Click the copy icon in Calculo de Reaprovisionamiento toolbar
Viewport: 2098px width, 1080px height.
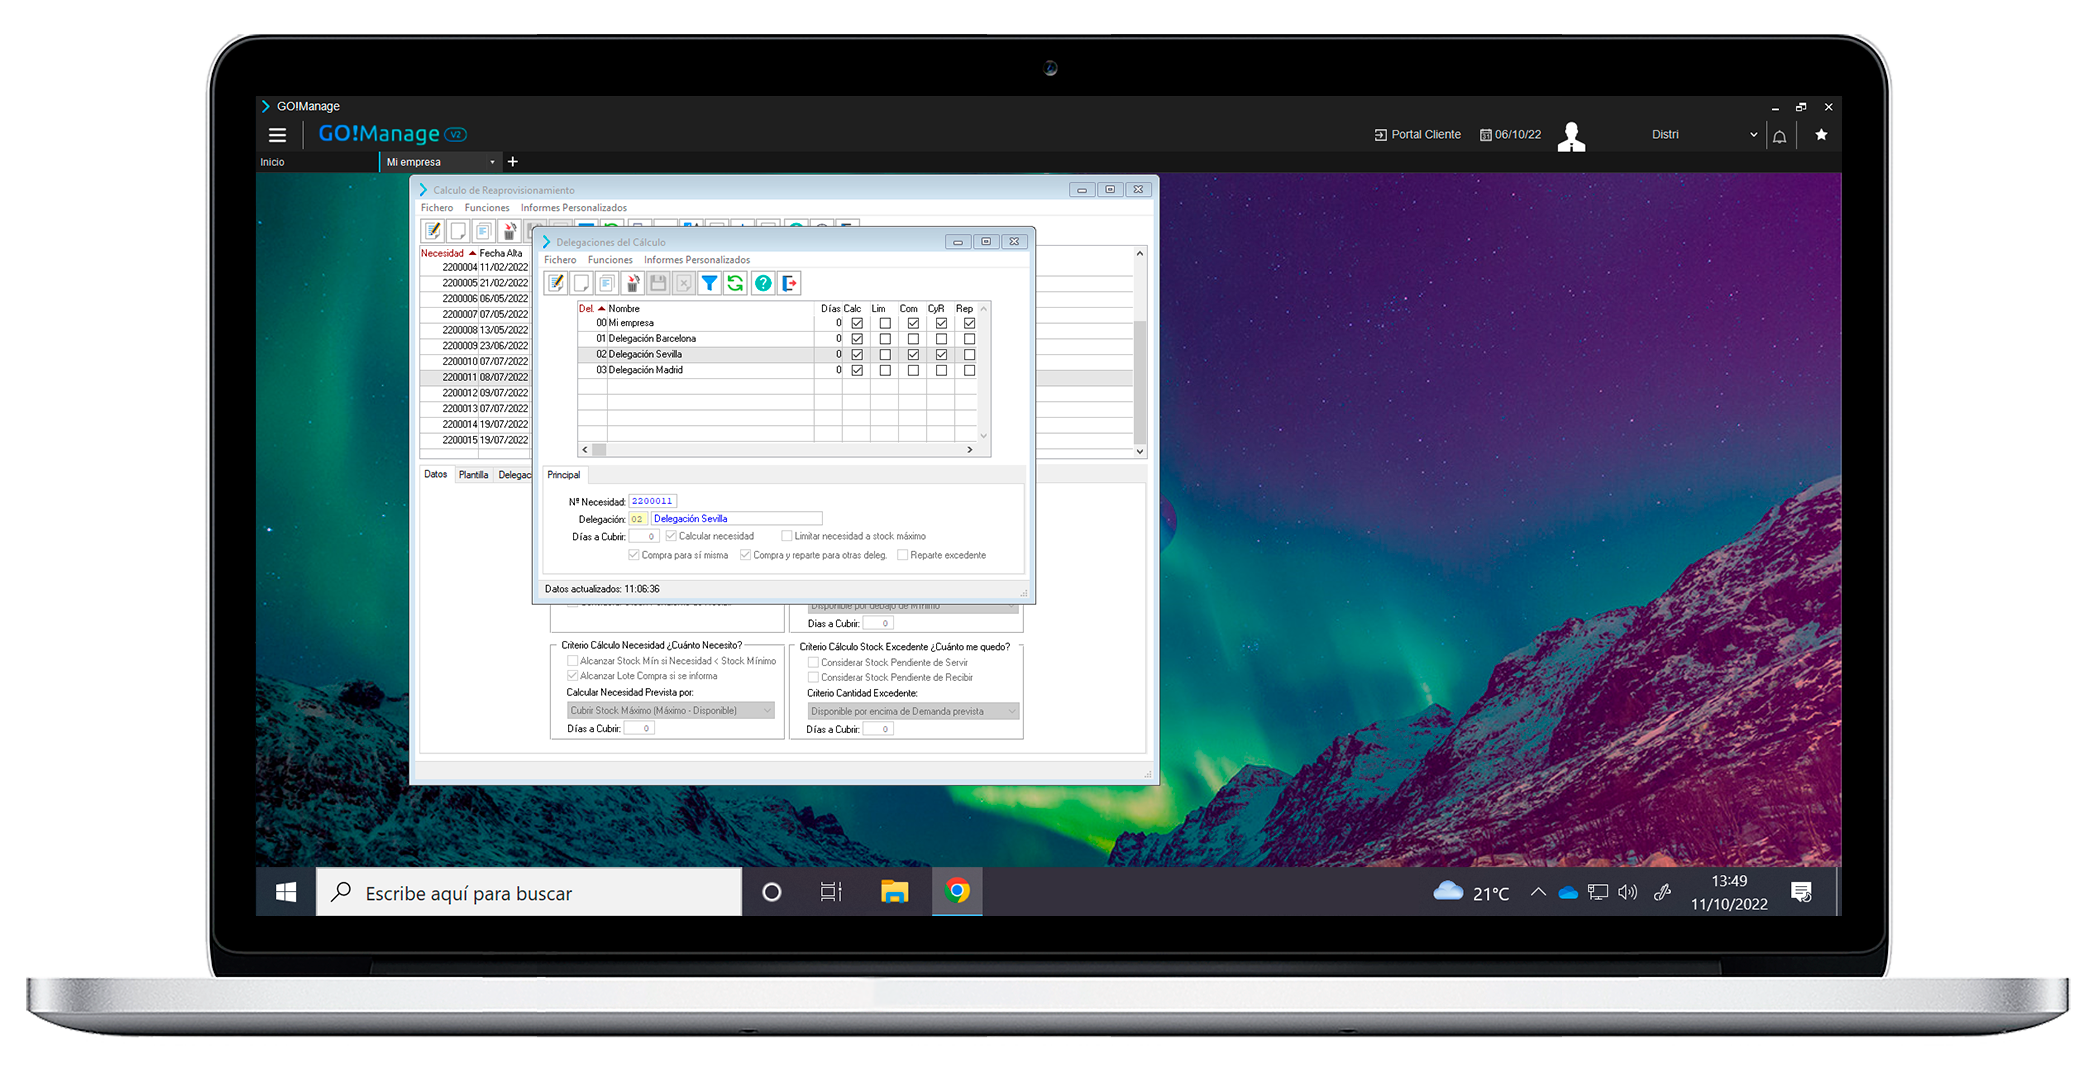[484, 231]
